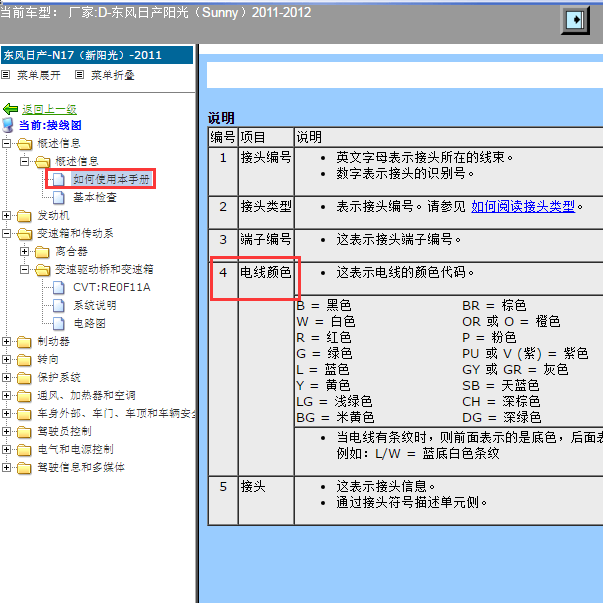Click the arrow panel toggle button at top right

(575, 20)
